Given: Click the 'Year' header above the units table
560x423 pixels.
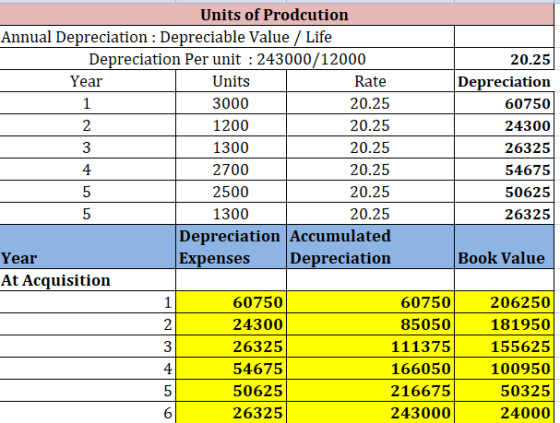Looking at the screenshot, I should [x=88, y=81].
